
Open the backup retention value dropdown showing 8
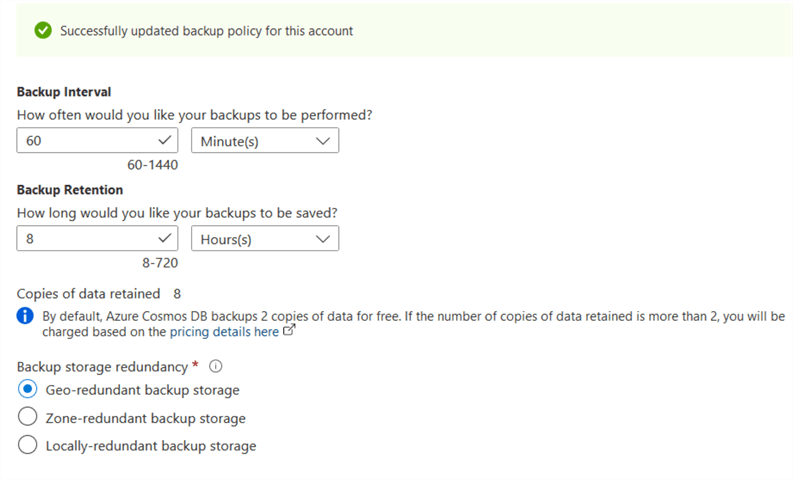pos(97,239)
